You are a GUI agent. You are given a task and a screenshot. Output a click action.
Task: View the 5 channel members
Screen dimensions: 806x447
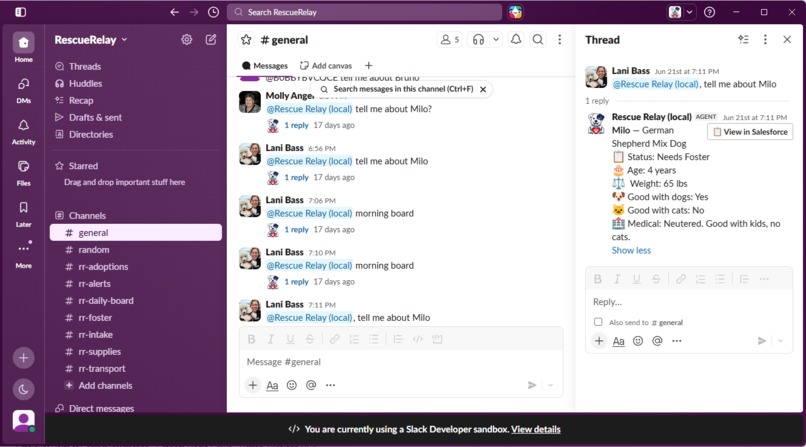coord(450,40)
